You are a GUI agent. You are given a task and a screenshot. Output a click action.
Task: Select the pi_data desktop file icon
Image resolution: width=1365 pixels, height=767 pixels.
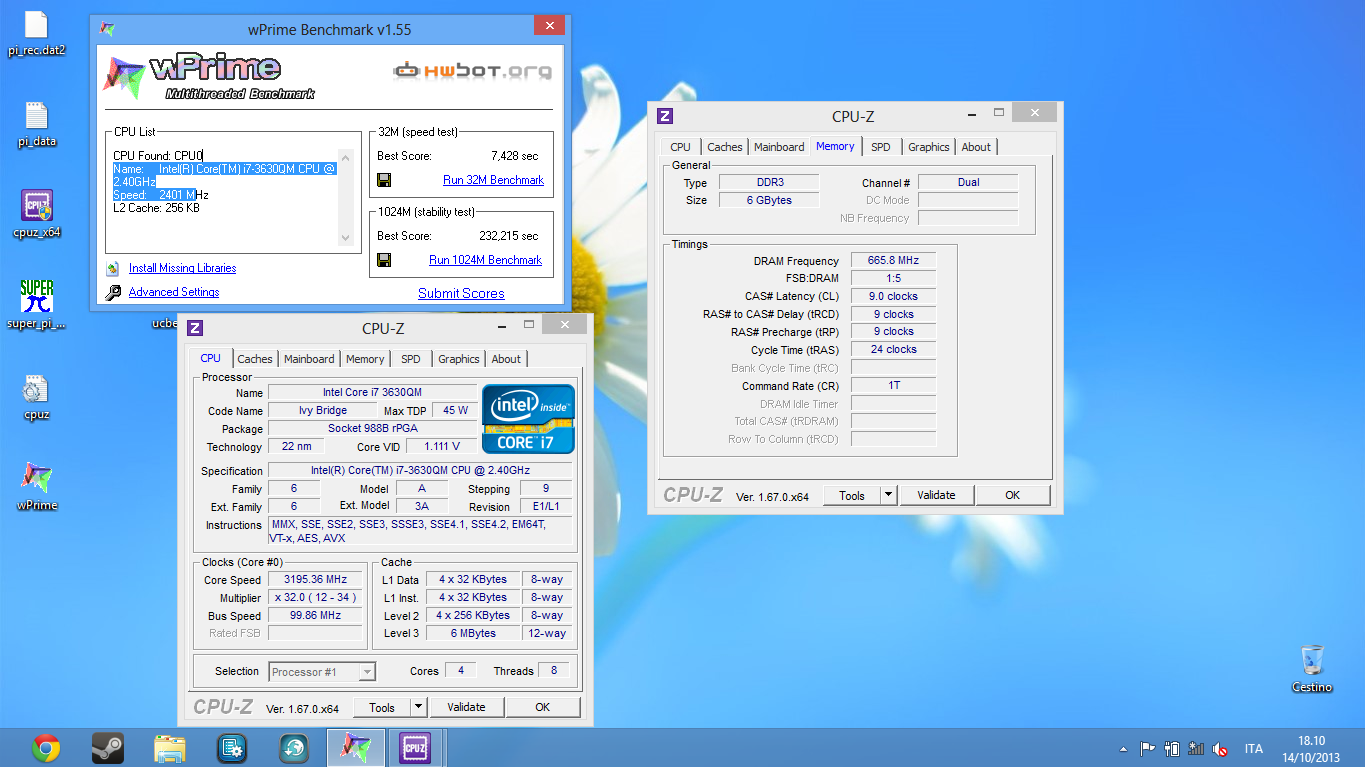[x=36, y=115]
